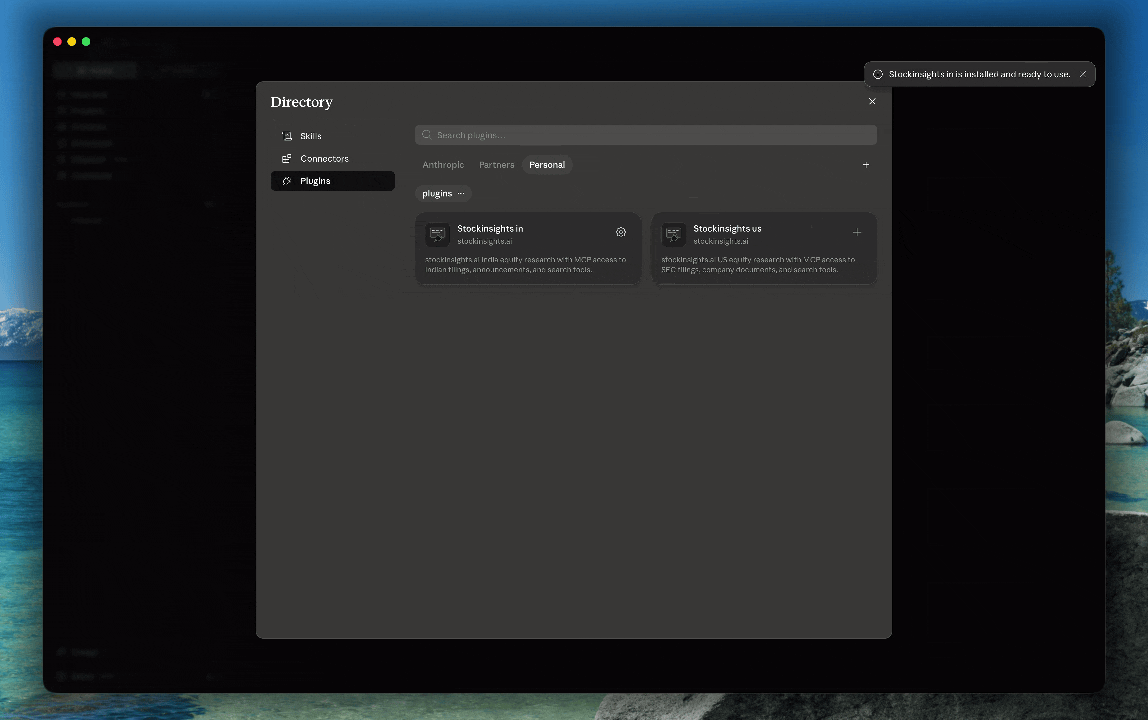
Task: Click the Connectors sidebar icon
Action: [287, 158]
